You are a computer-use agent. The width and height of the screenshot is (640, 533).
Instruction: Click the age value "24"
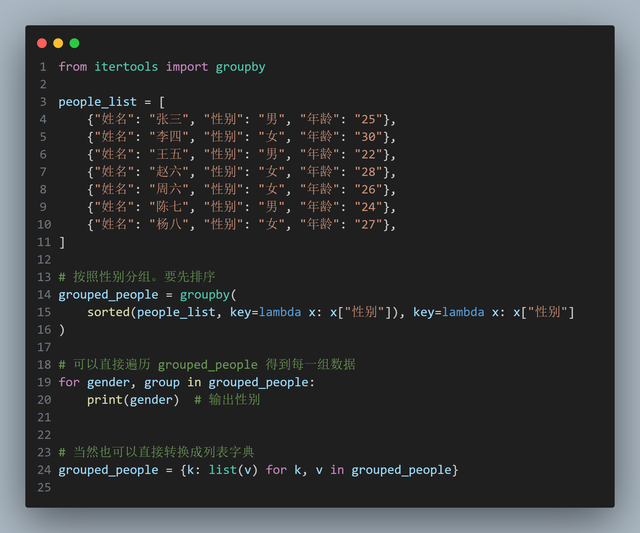[x=368, y=207]
